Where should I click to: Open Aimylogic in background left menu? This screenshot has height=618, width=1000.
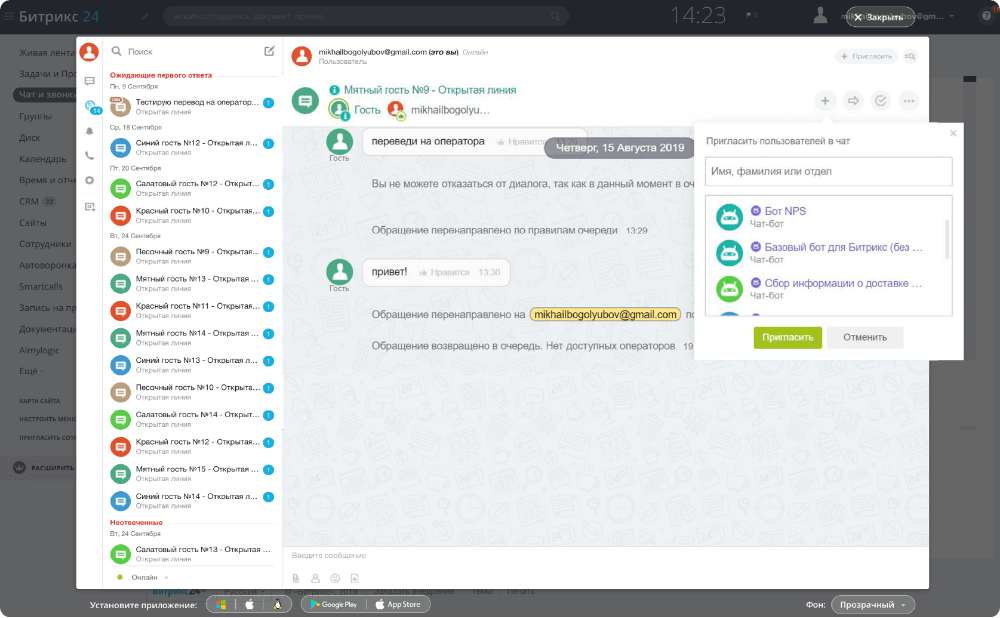point(39,350)
